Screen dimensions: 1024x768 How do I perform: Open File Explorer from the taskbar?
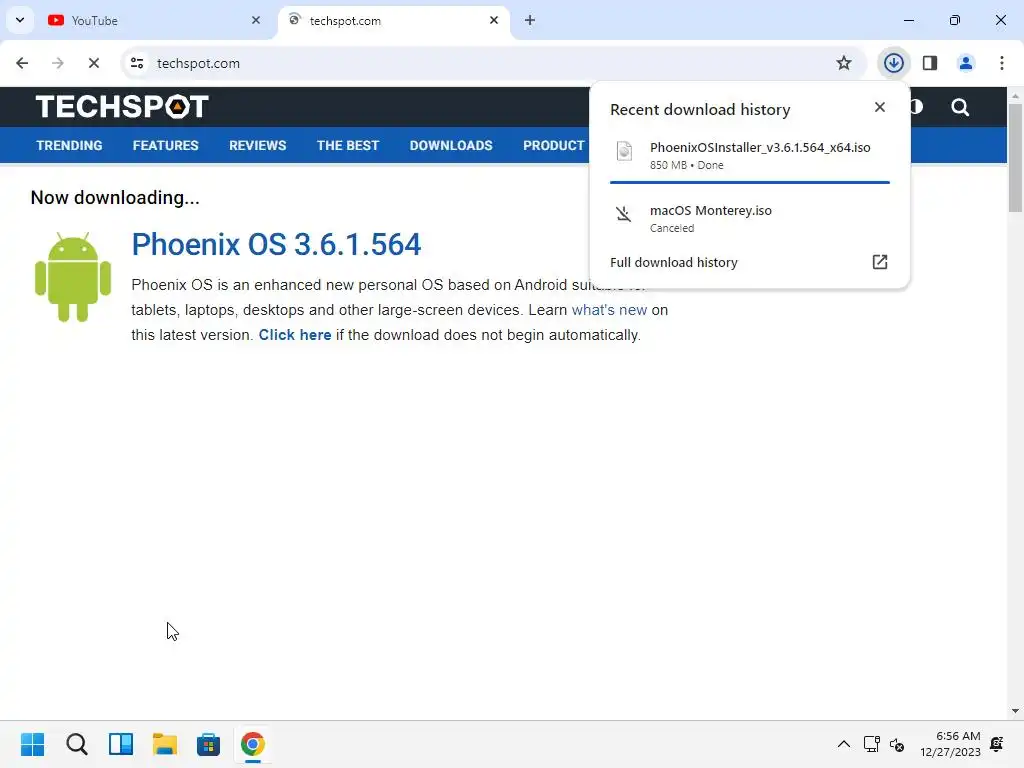coord(165,744)
